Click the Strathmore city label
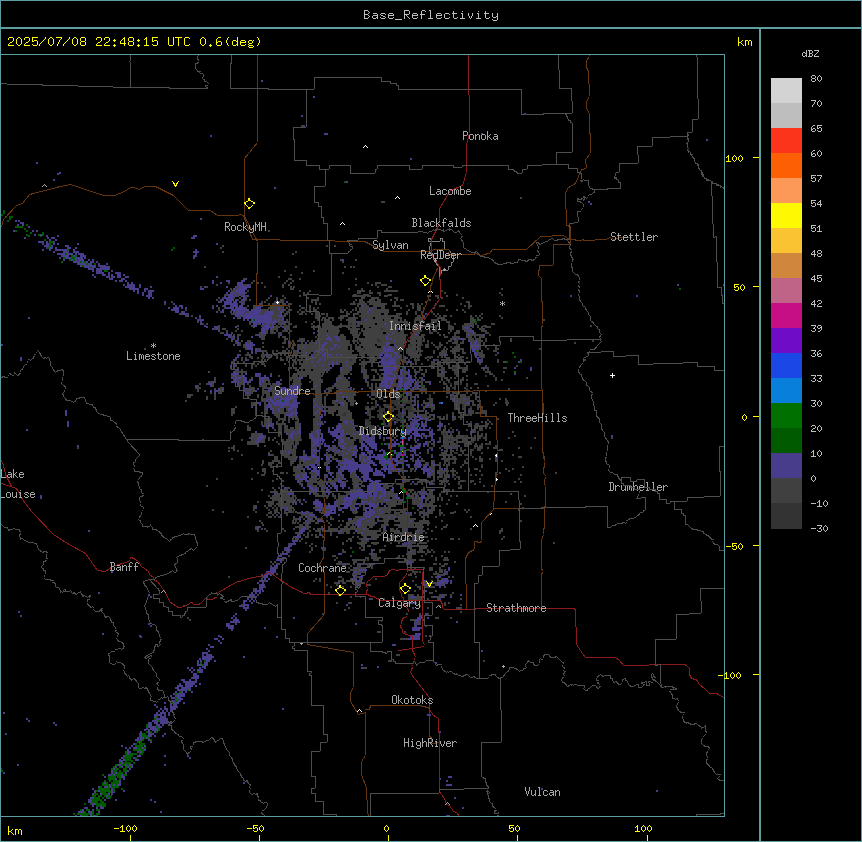 516,608
